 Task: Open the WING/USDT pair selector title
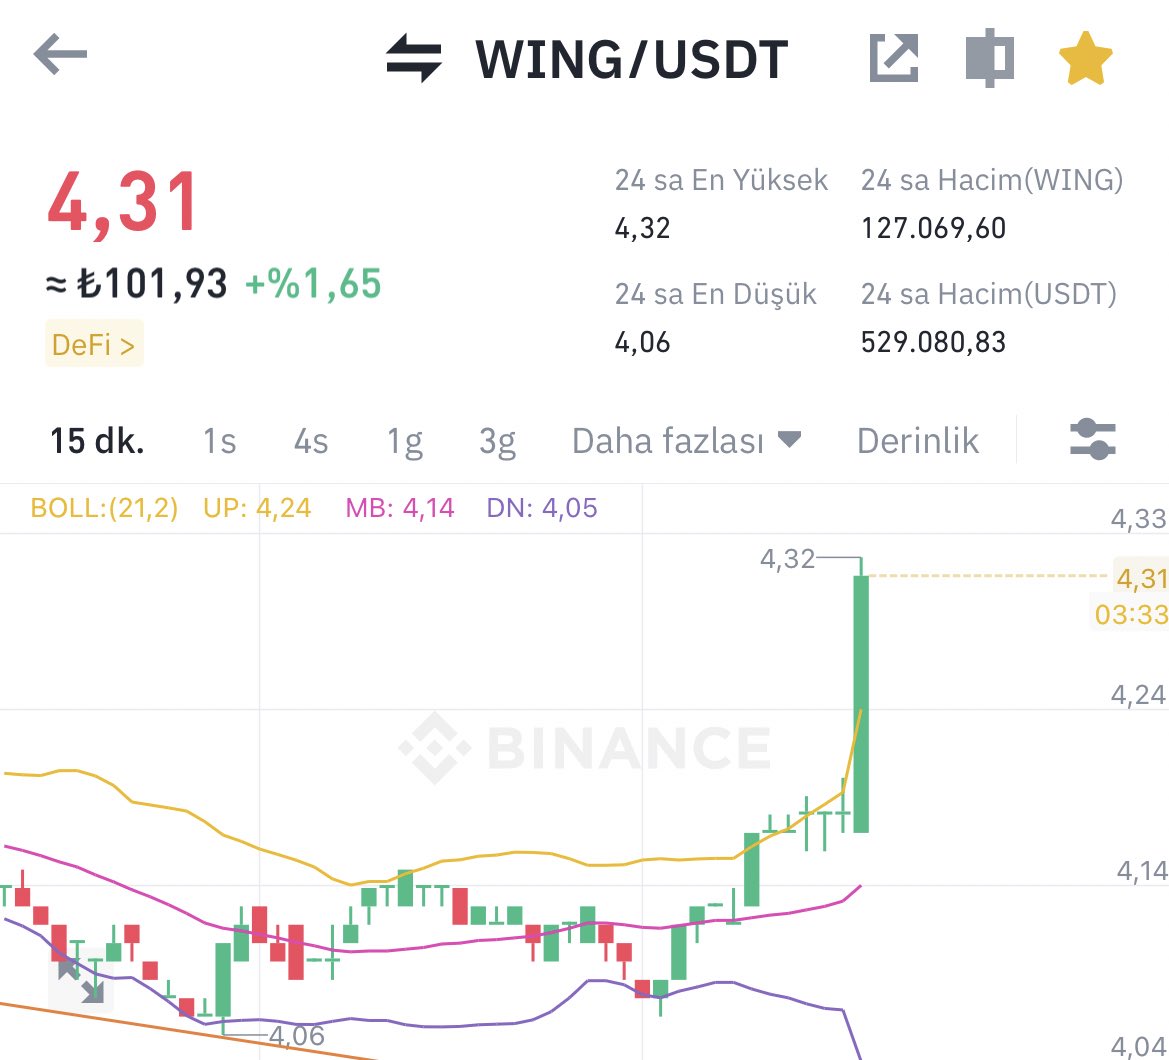point(631,59)
